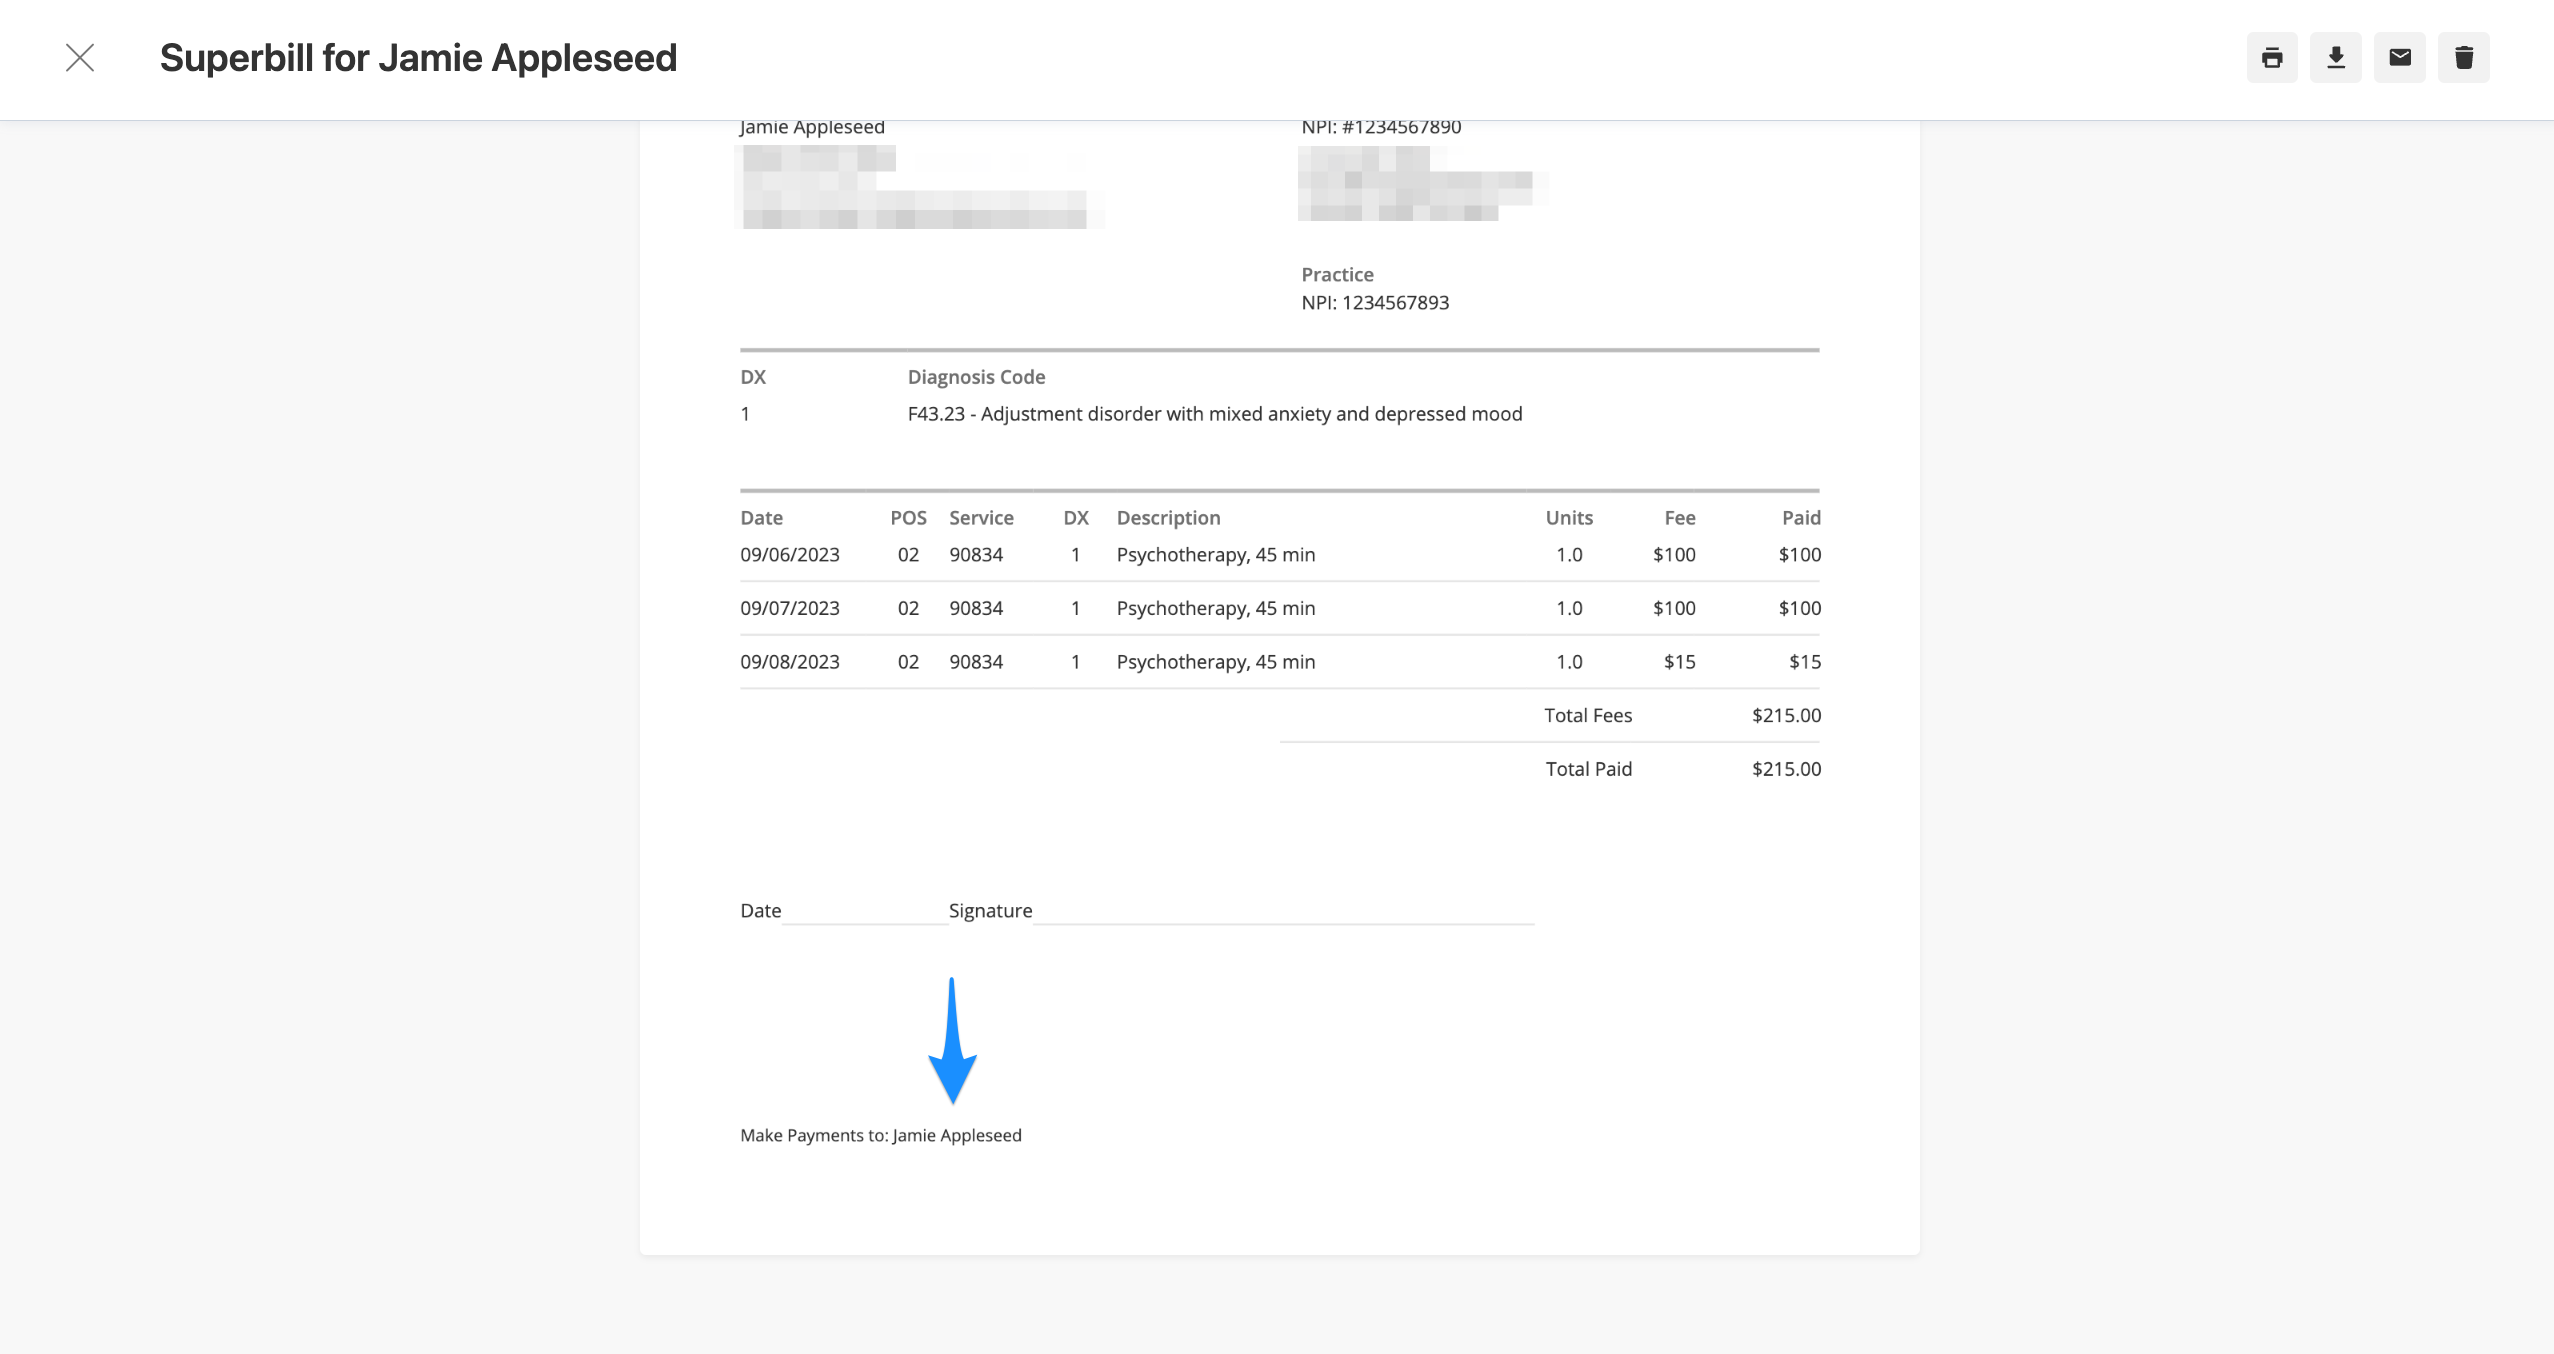The height and width of the screenshot is (1354, 2554).
Task: Select the 09/06/2023 session row
Action: [789, 554]
